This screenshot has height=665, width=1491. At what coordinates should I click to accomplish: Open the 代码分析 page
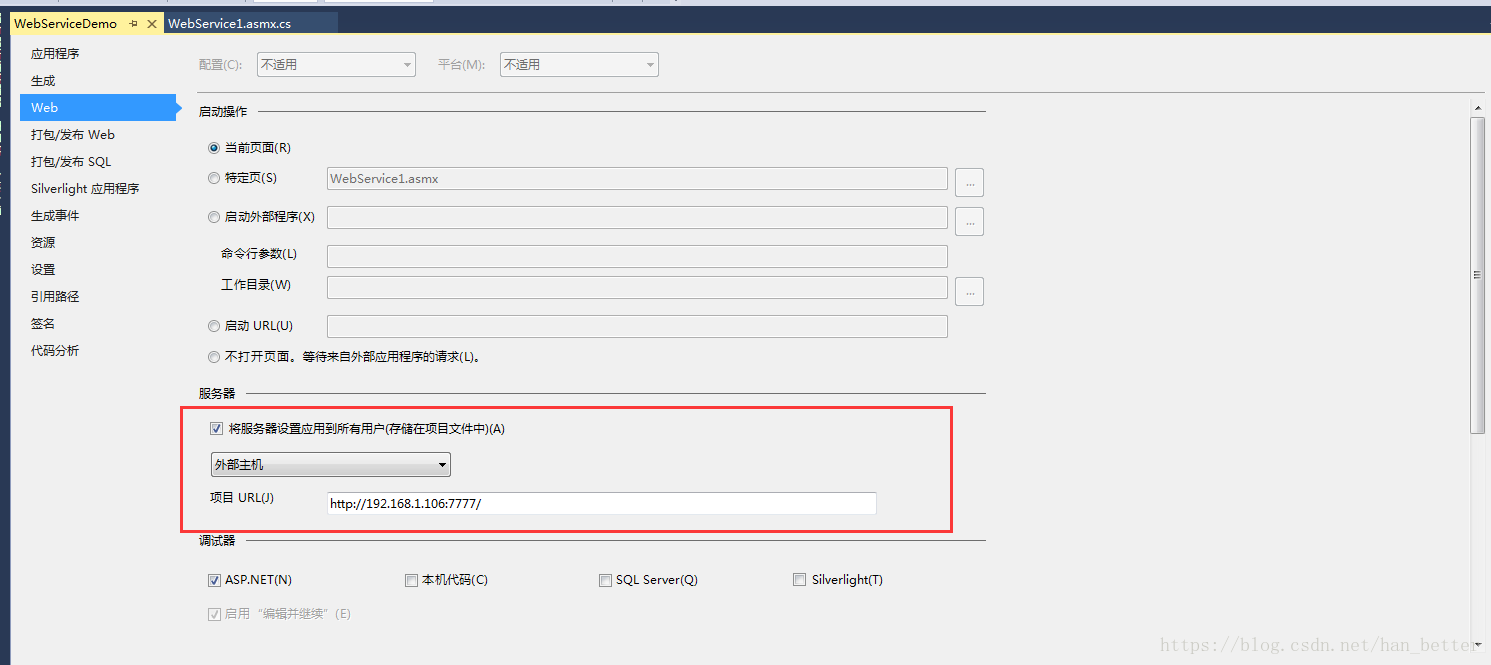tap(55, 350)
